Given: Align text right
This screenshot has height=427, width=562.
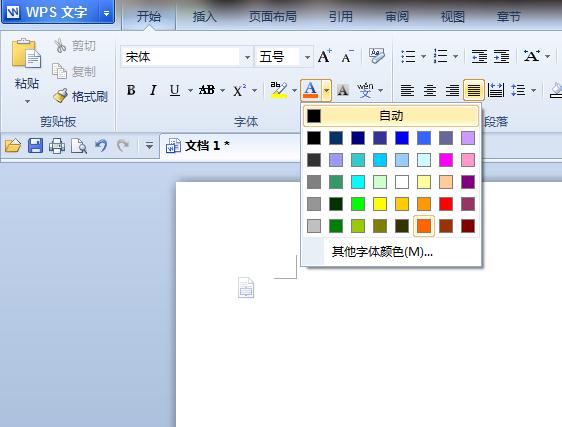Looking at the screenshot, I should [452, 90].
